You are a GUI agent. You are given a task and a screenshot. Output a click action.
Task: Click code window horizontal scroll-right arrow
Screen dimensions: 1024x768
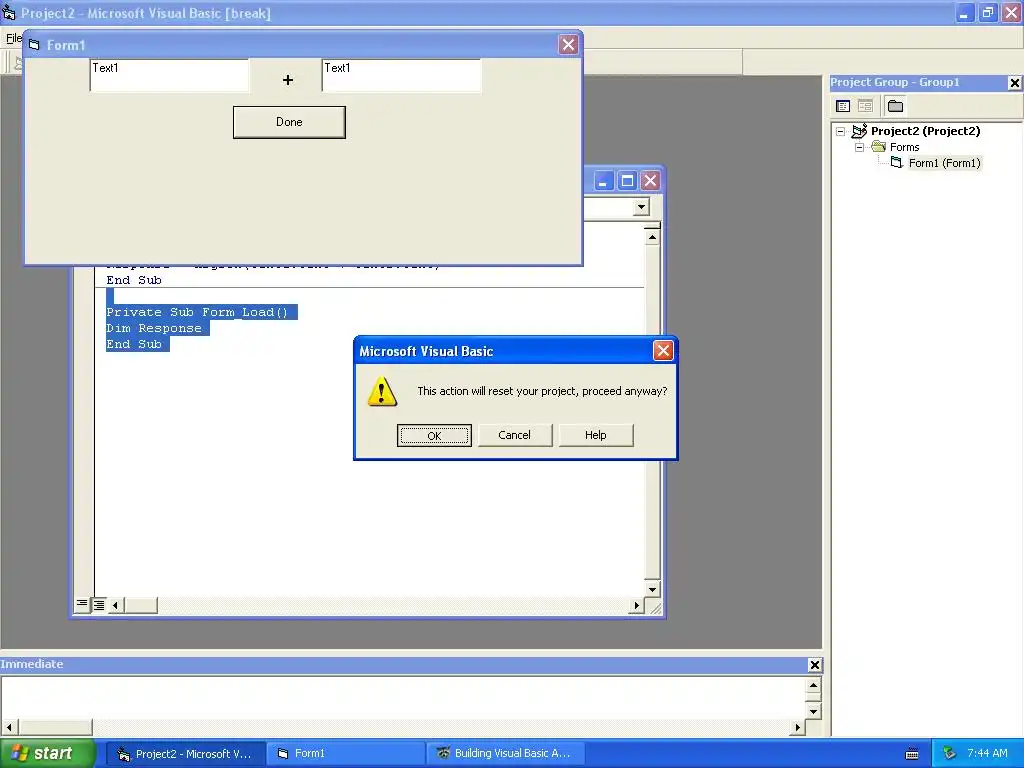pos(637,605)
